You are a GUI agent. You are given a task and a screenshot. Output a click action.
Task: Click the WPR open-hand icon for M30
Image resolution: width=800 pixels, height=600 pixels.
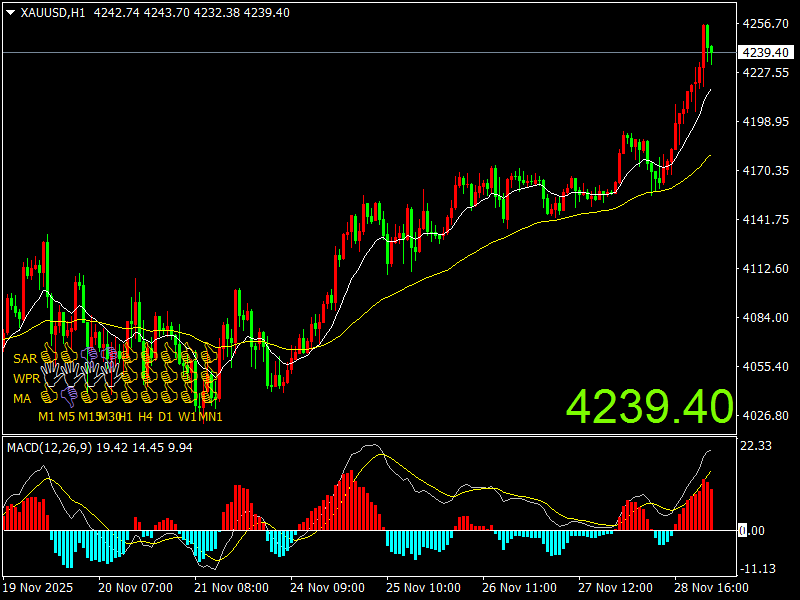(108, 377)
